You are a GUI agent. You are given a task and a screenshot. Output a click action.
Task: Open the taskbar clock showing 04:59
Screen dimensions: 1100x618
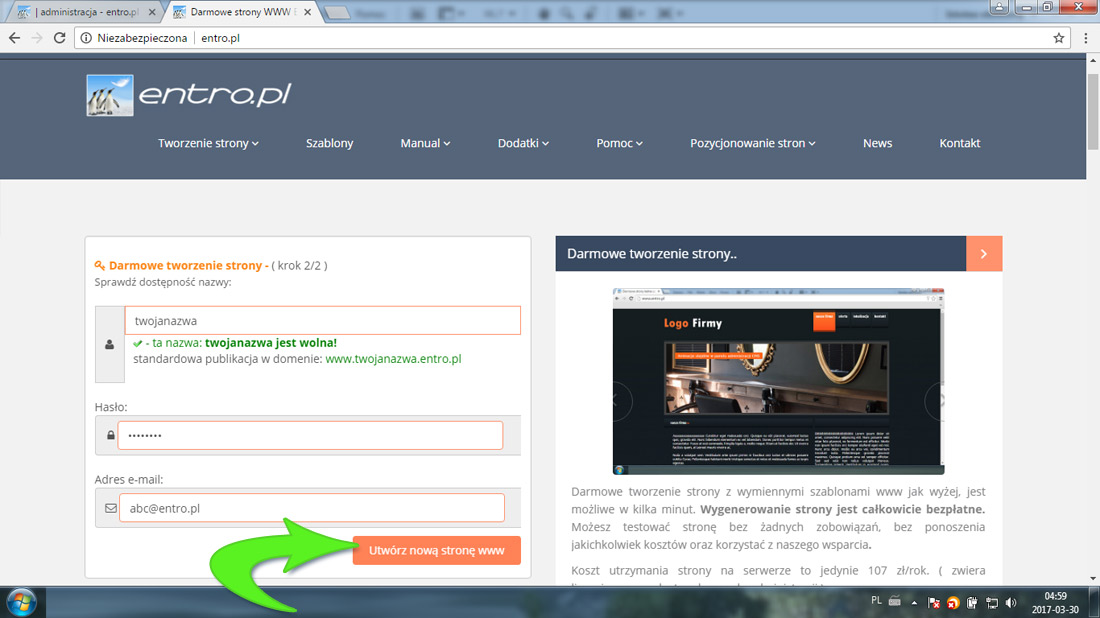[x=1055, y=603]
